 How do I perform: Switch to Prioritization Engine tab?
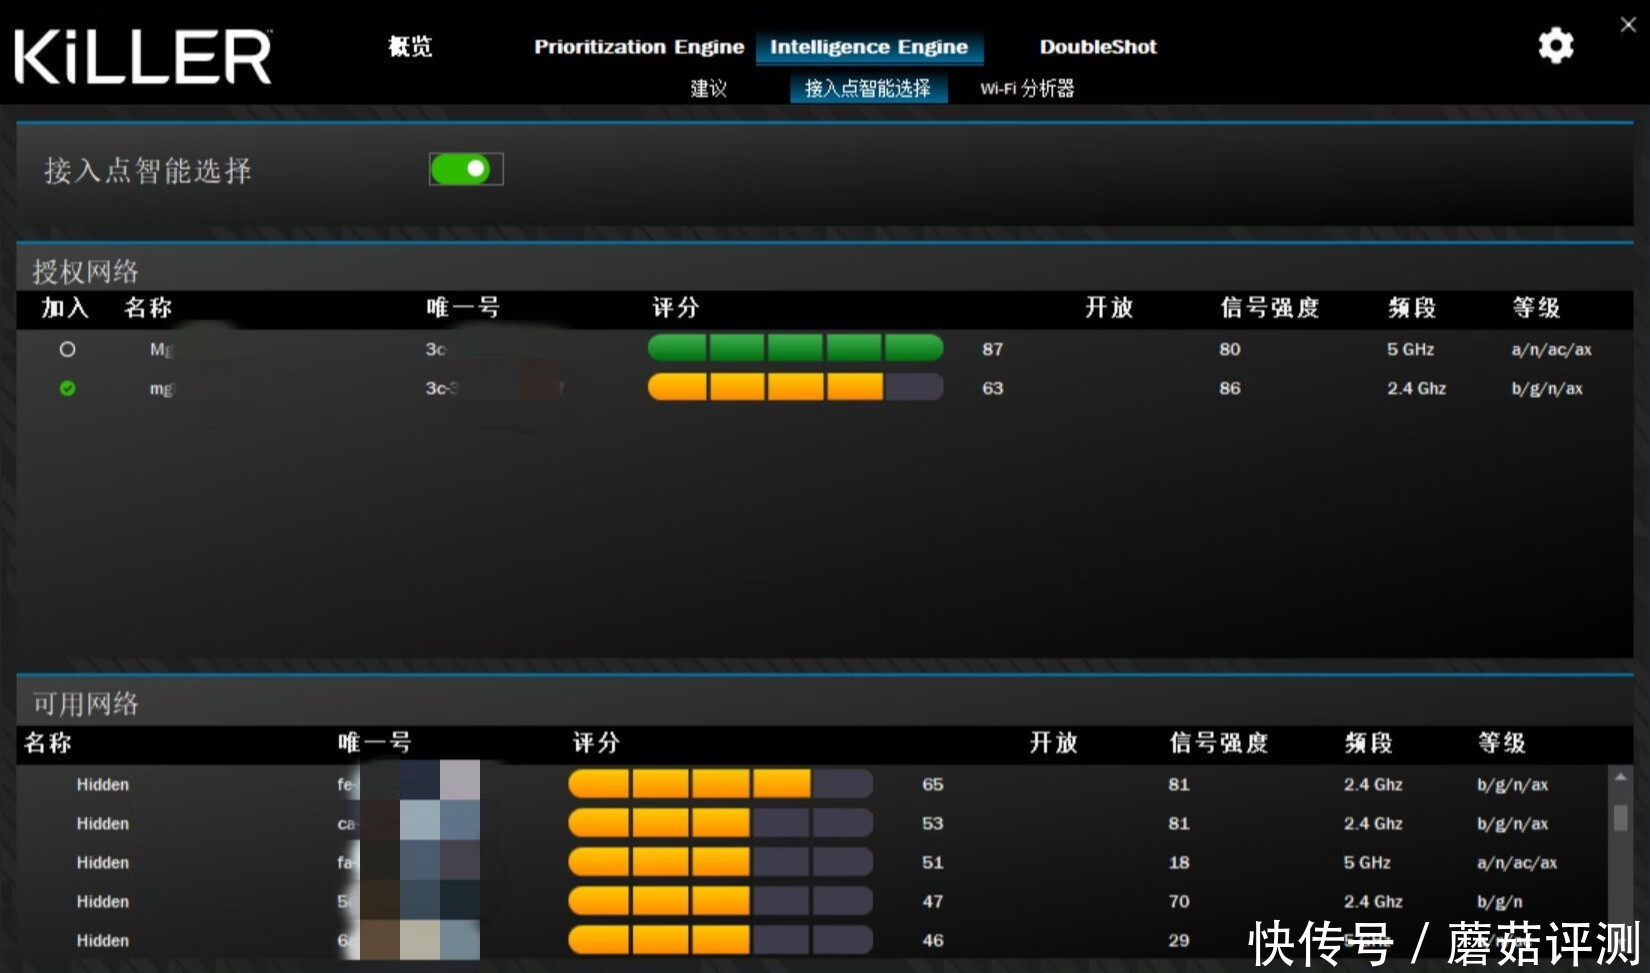tap(639, 47)
